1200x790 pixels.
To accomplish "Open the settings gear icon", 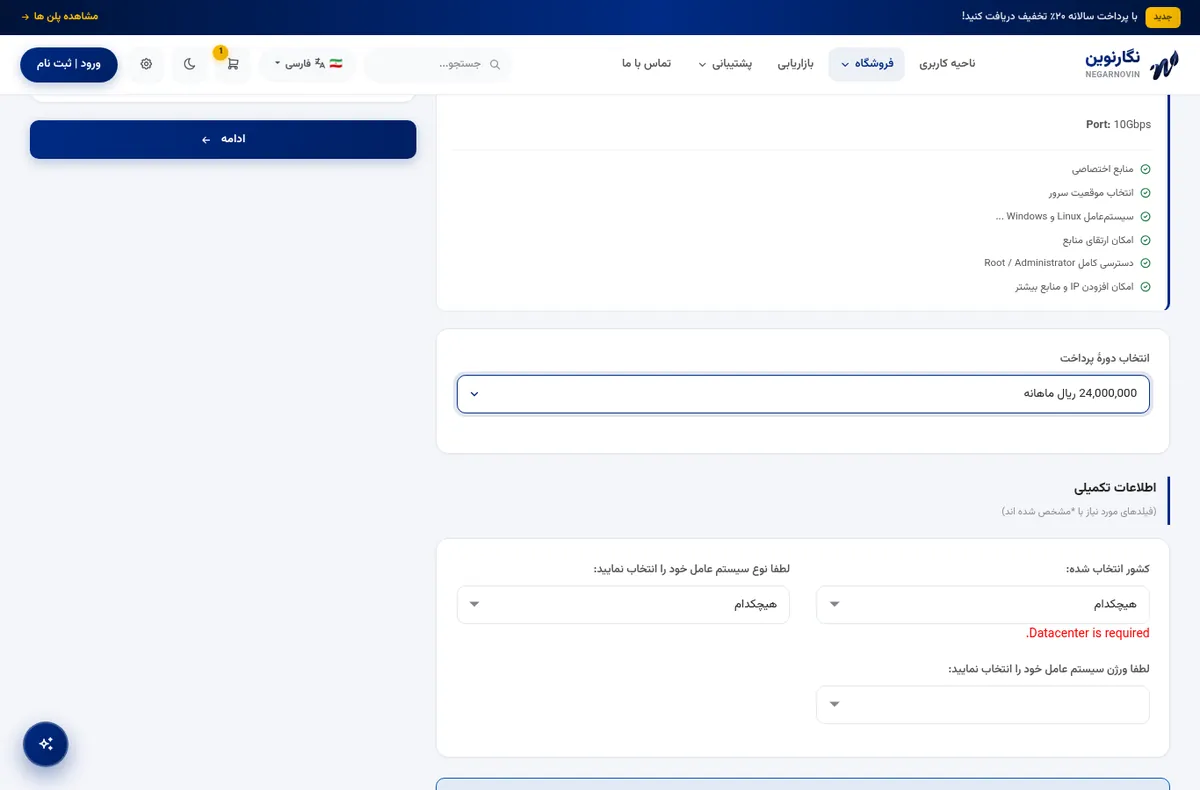I will click(x=147, y=64).
